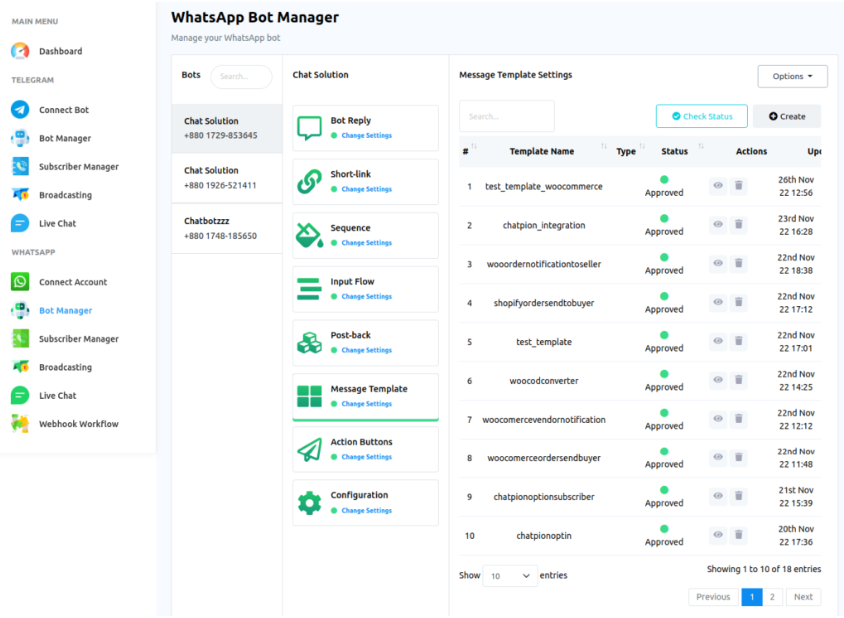This screenshot has width=844, height=618.
Task: Click Create template button
Action: click(787, 116)
